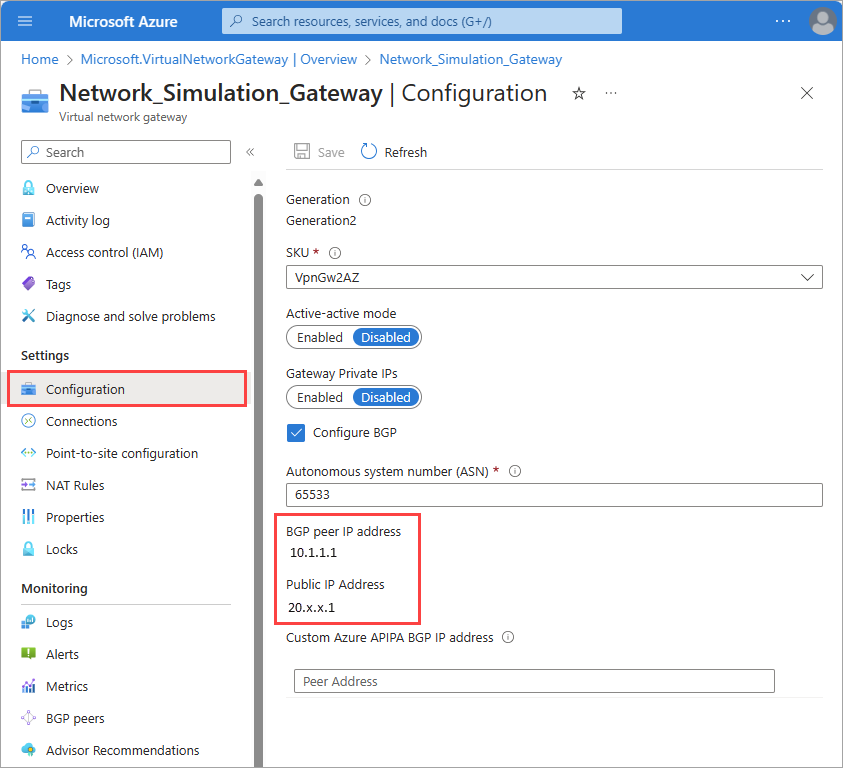The width and height of the screenshot is (843, 768).
Task: Click the Peer Address input field
Action: point(534,681)
